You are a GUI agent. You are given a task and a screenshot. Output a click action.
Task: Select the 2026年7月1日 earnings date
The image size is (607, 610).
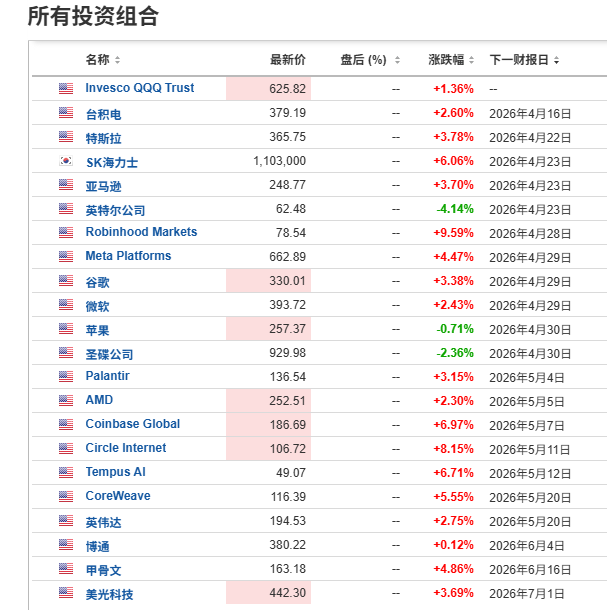tap(526, 594)
